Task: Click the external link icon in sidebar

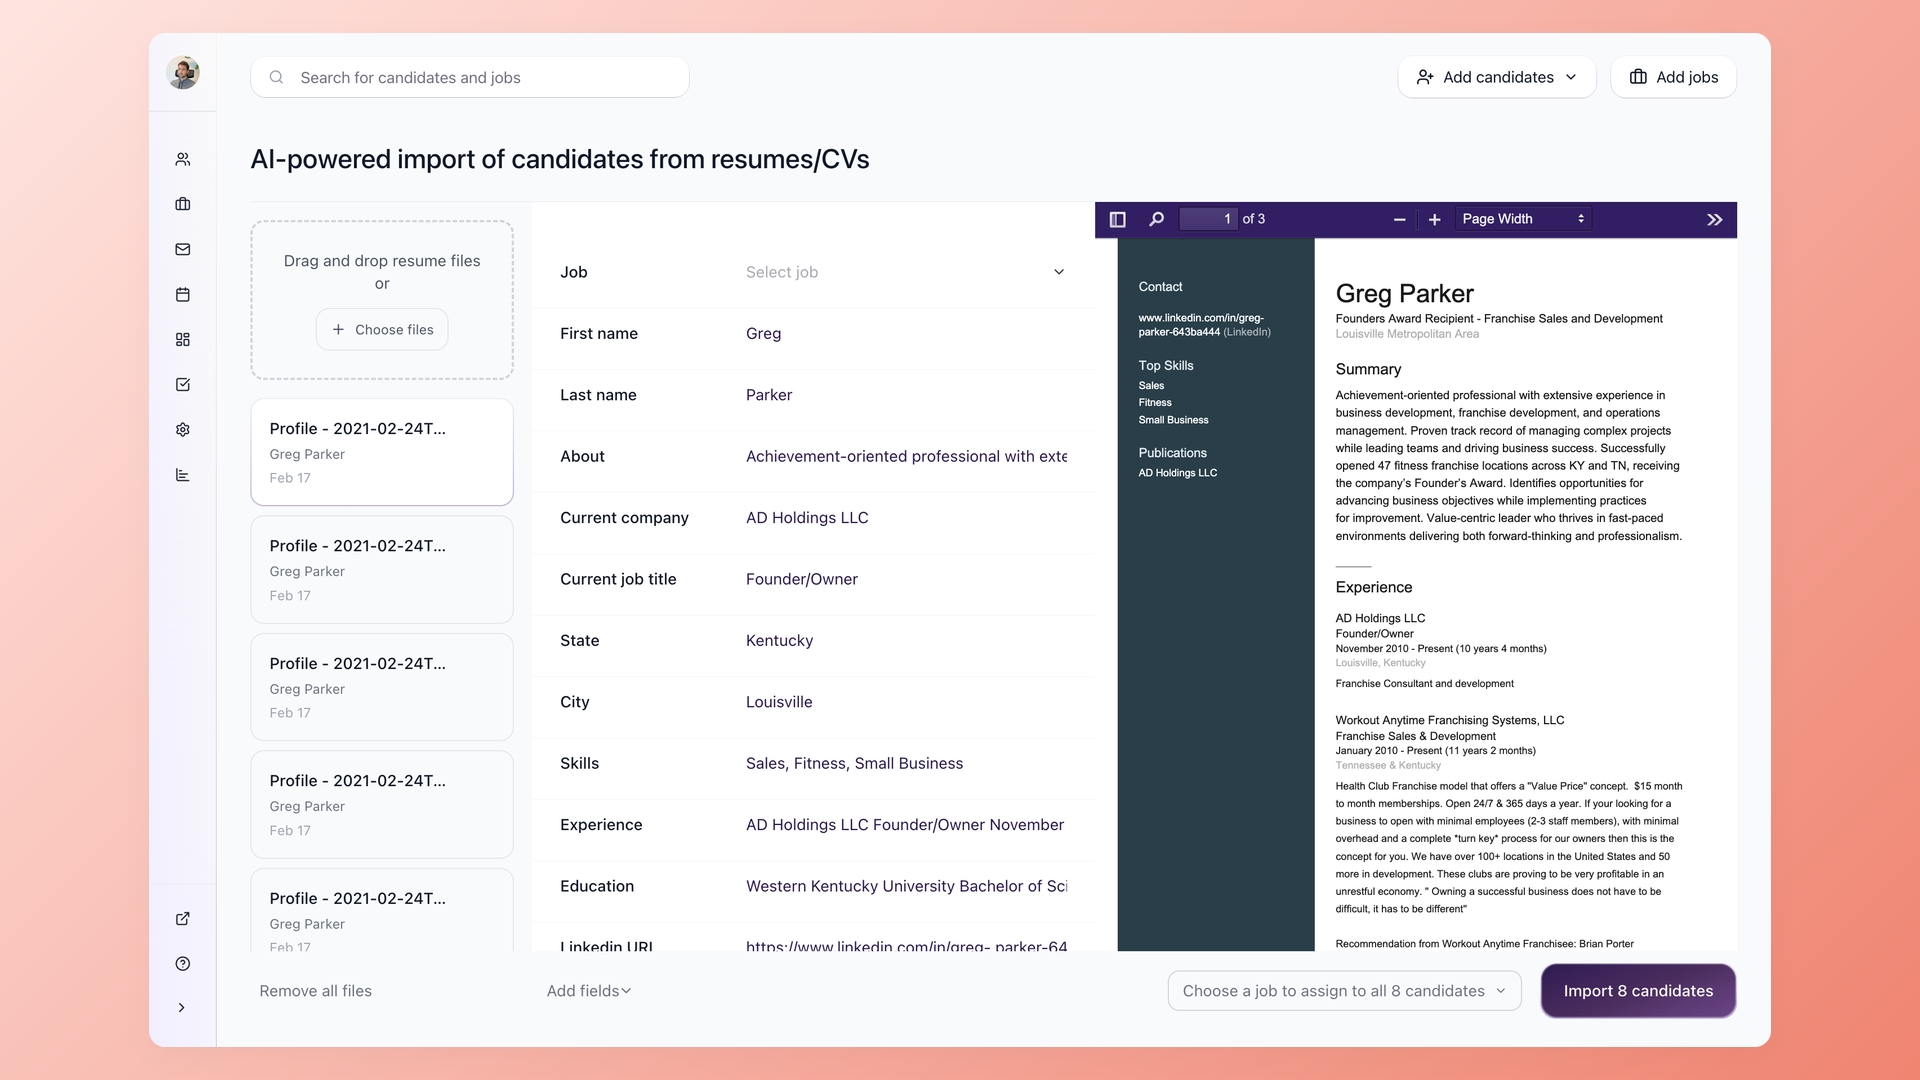Action: pyautogui.click(x=183, y=918)
